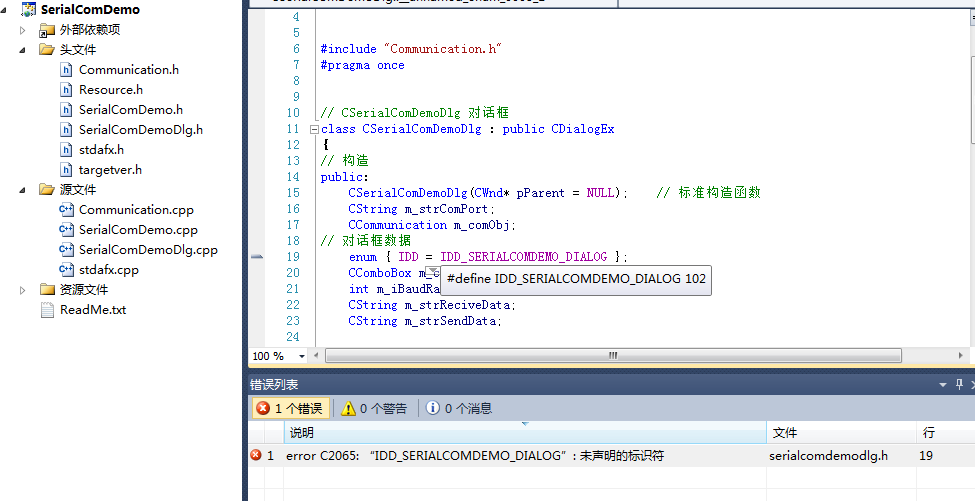This screenshot has height=501, width=975.
Task: Click the tooltip smart-tag arrow on line 20
Action: click(x=433, y=271)
